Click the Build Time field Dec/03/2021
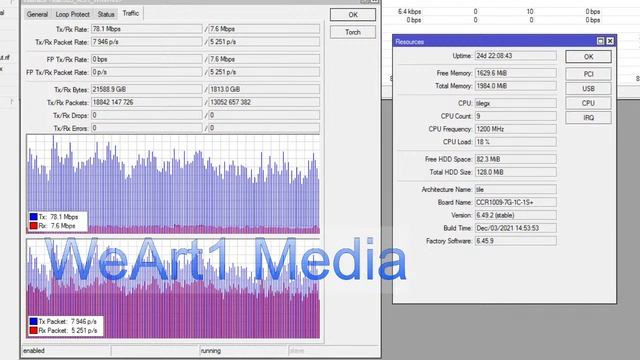The height and width of the screenshot is (360, 640). coord(515,228)
